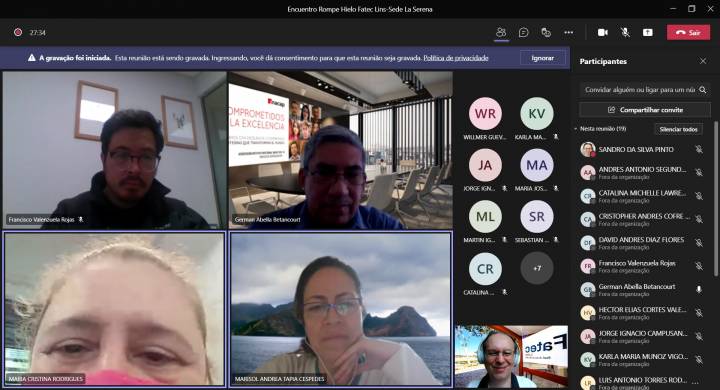Close the Participantes panel

coord(703,61)
